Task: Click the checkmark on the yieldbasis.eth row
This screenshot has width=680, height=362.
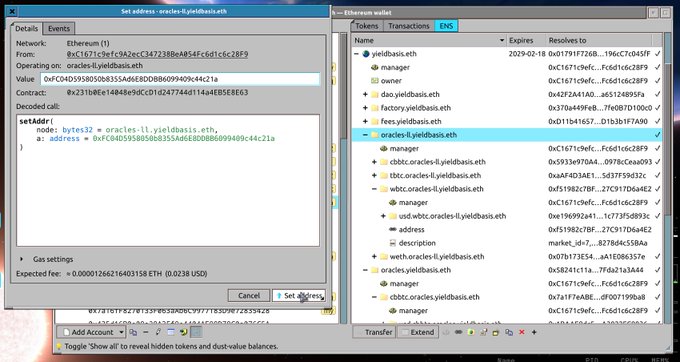Action: point(658,54)
